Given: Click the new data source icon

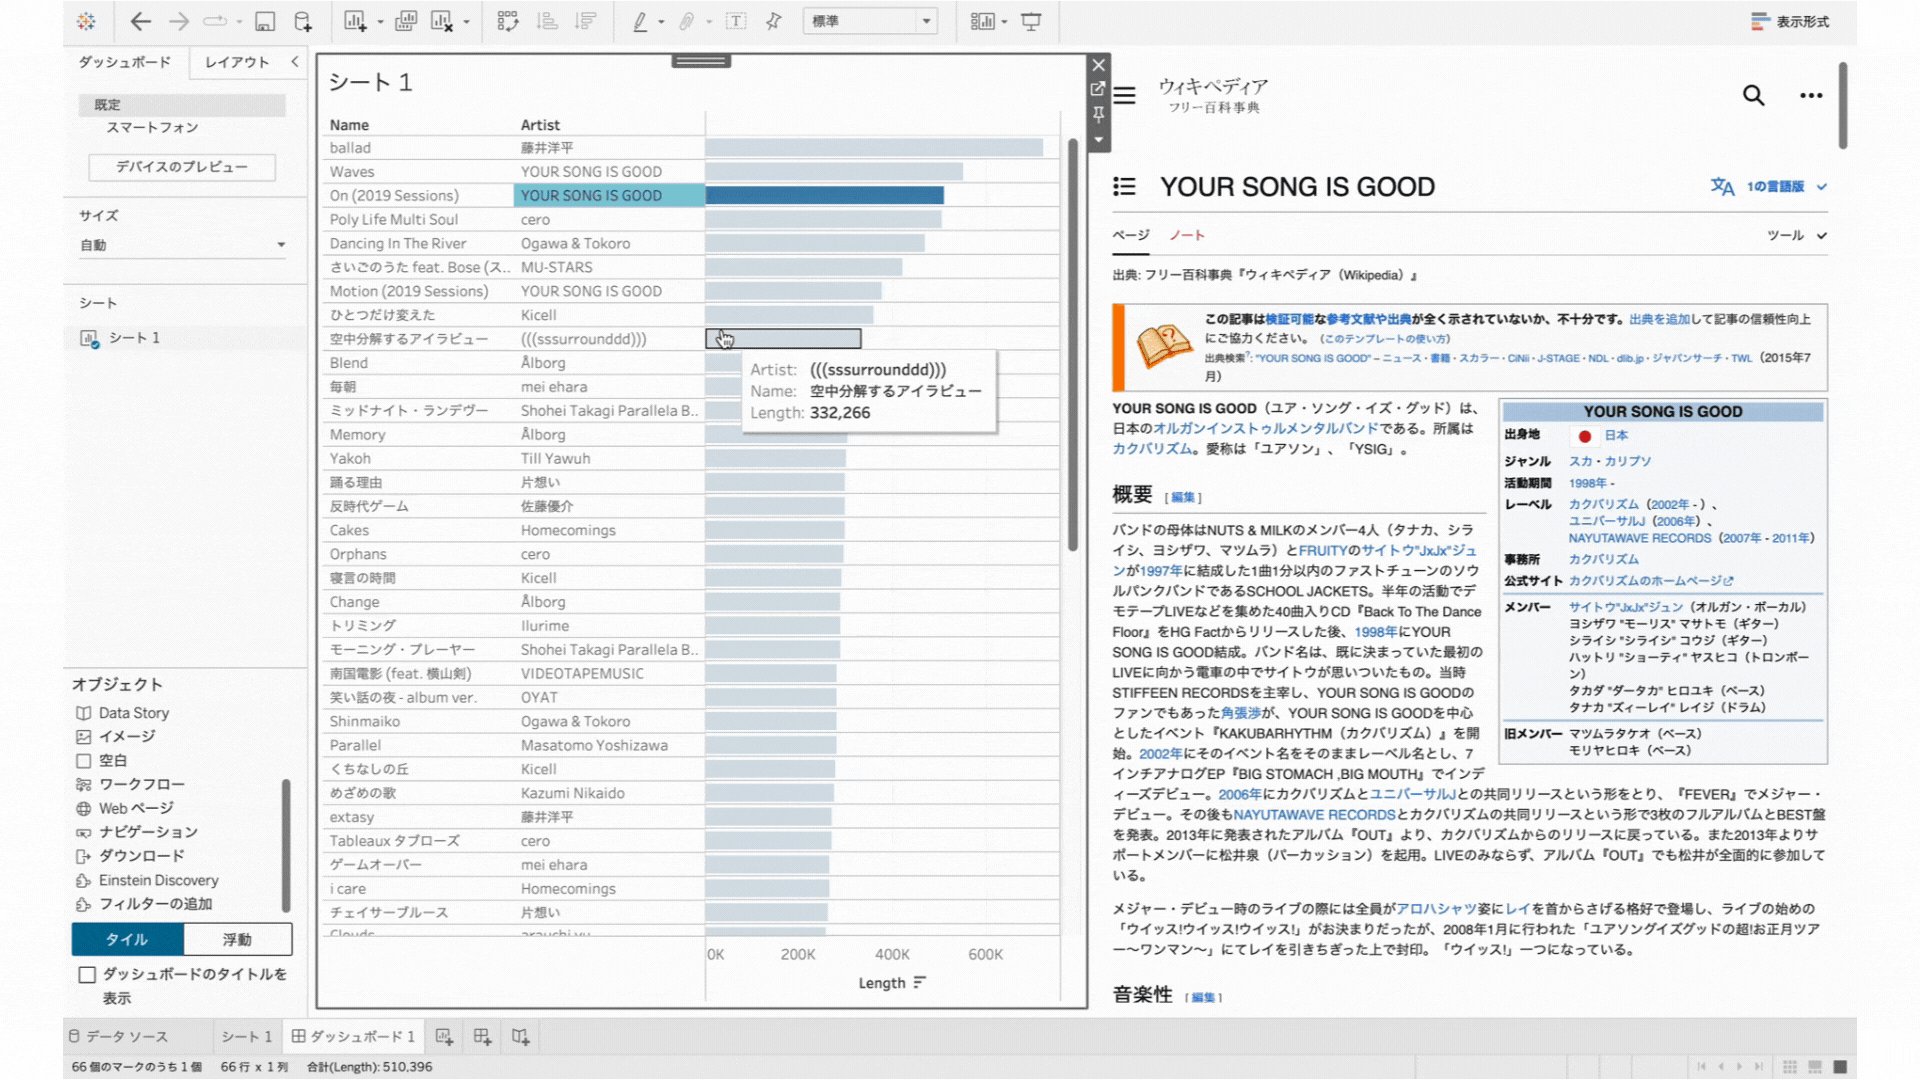Looking at the screenshot, I should point(302,21).
